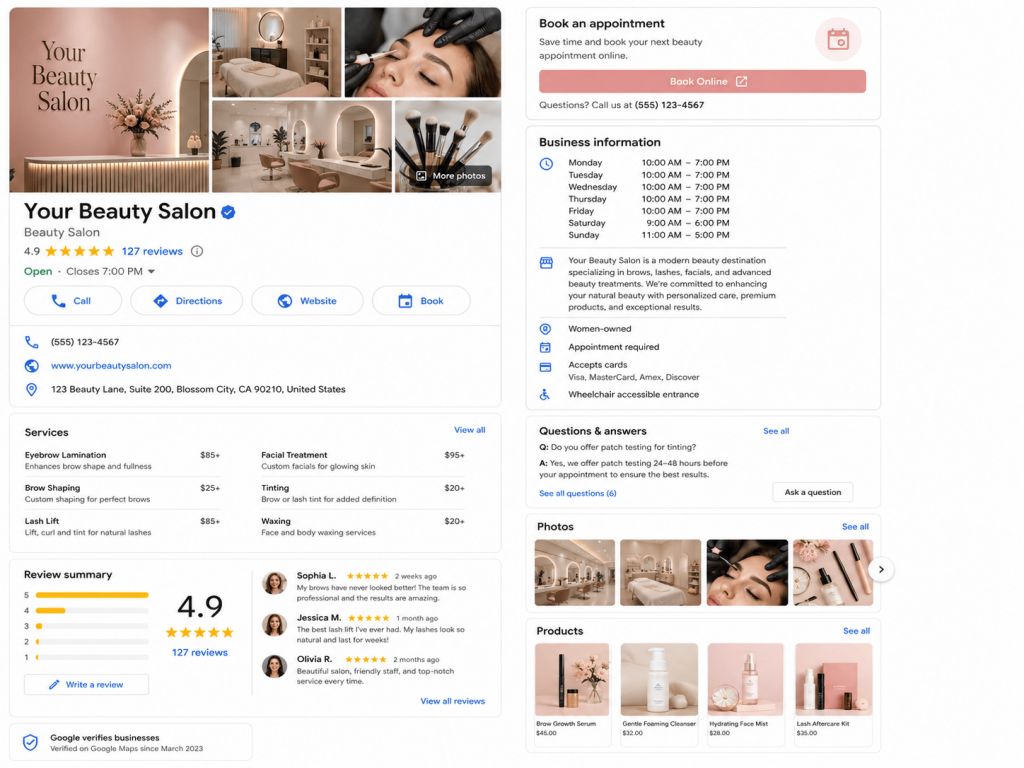Open the www.yourbeautysalon.com link

[111, 366]
